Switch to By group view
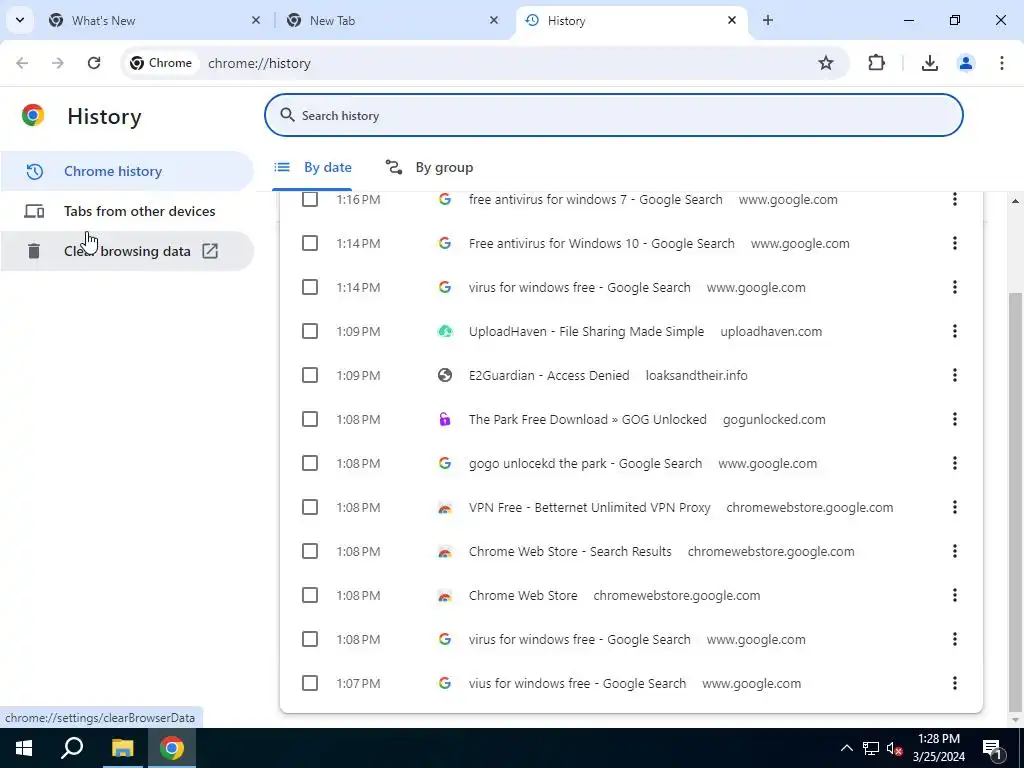The height and width of the screenshot is (768, 1024). point(429,168)
